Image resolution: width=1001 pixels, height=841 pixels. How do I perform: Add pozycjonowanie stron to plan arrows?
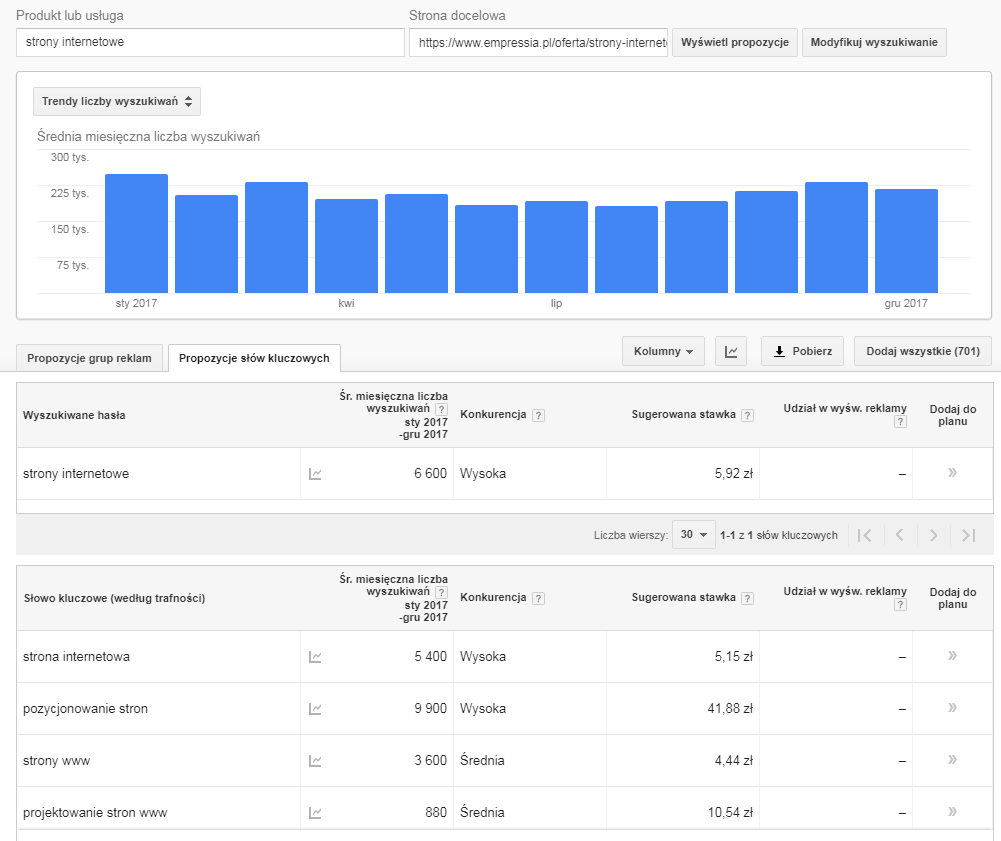[952, 708]
